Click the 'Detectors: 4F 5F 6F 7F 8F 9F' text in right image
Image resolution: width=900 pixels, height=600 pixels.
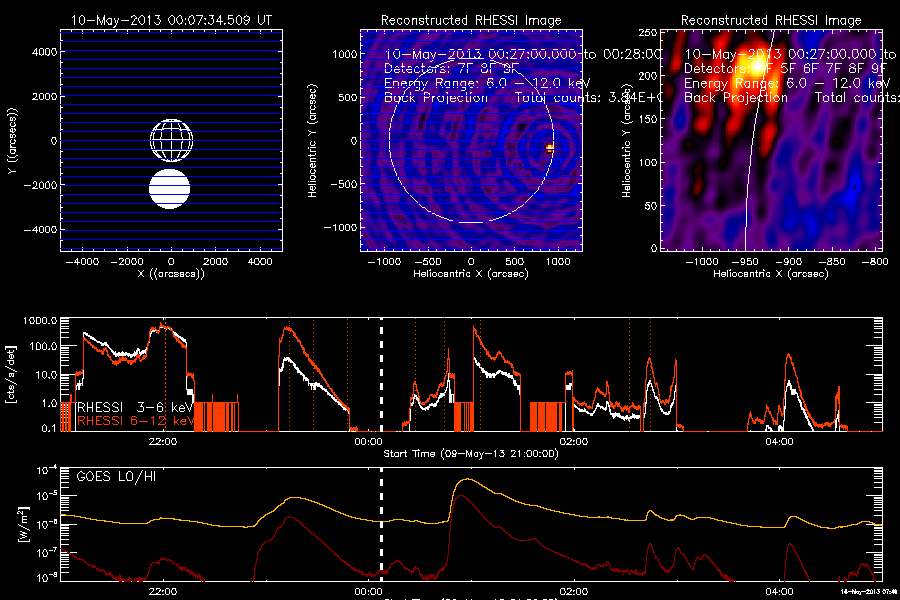[785, 68]
